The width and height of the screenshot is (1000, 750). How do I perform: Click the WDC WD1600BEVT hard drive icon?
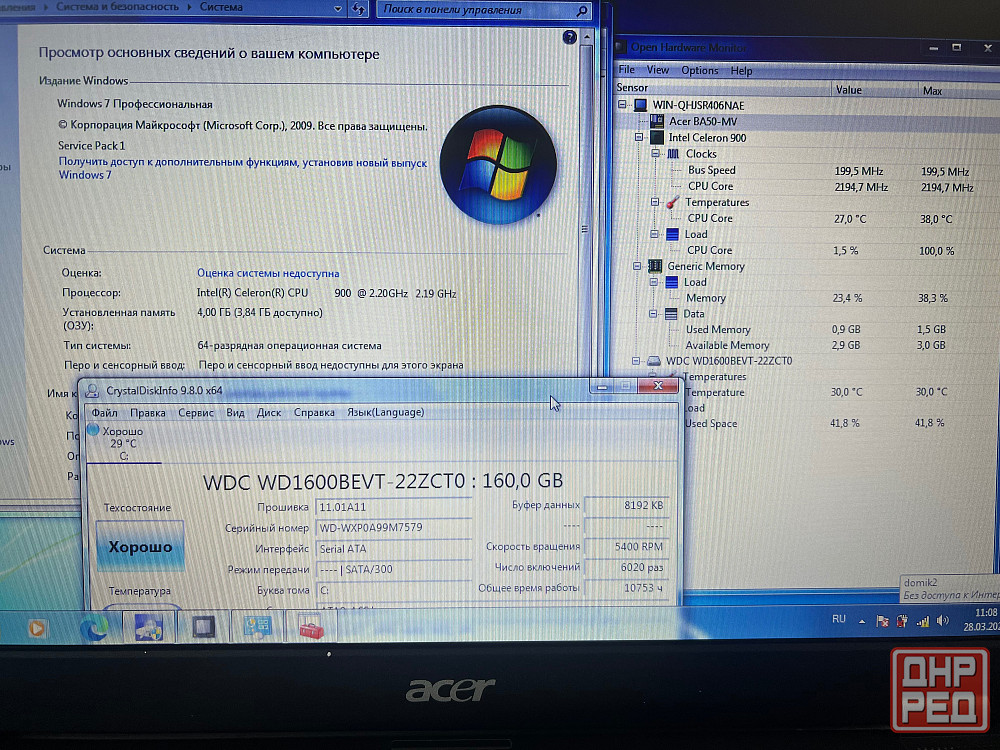pyautogui.click(x=655, y=360)
